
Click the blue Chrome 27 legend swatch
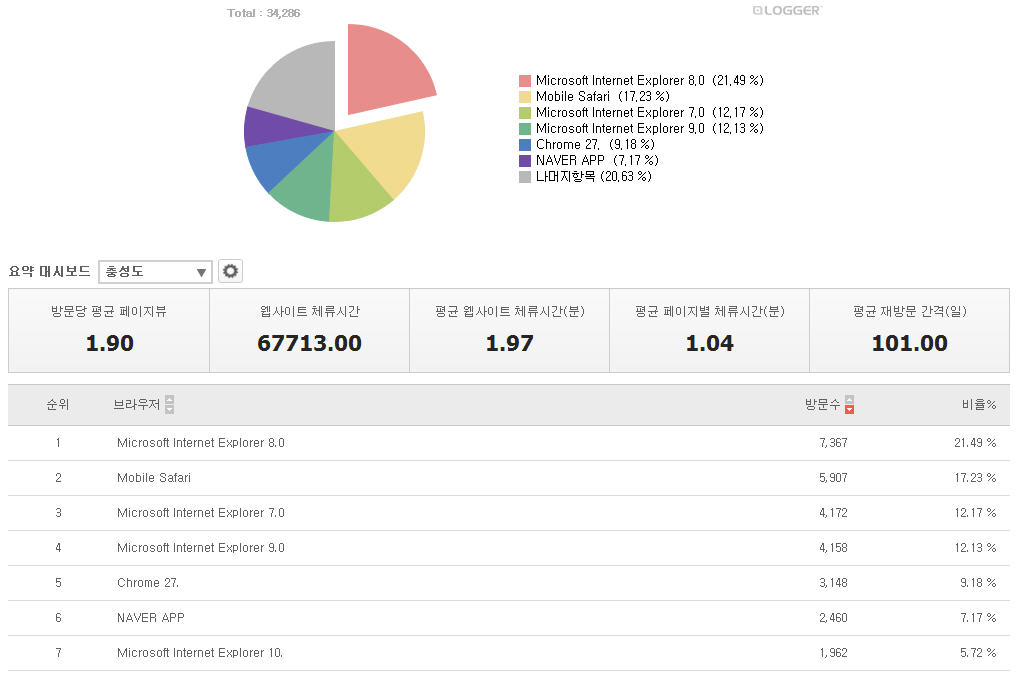[525, 145]
